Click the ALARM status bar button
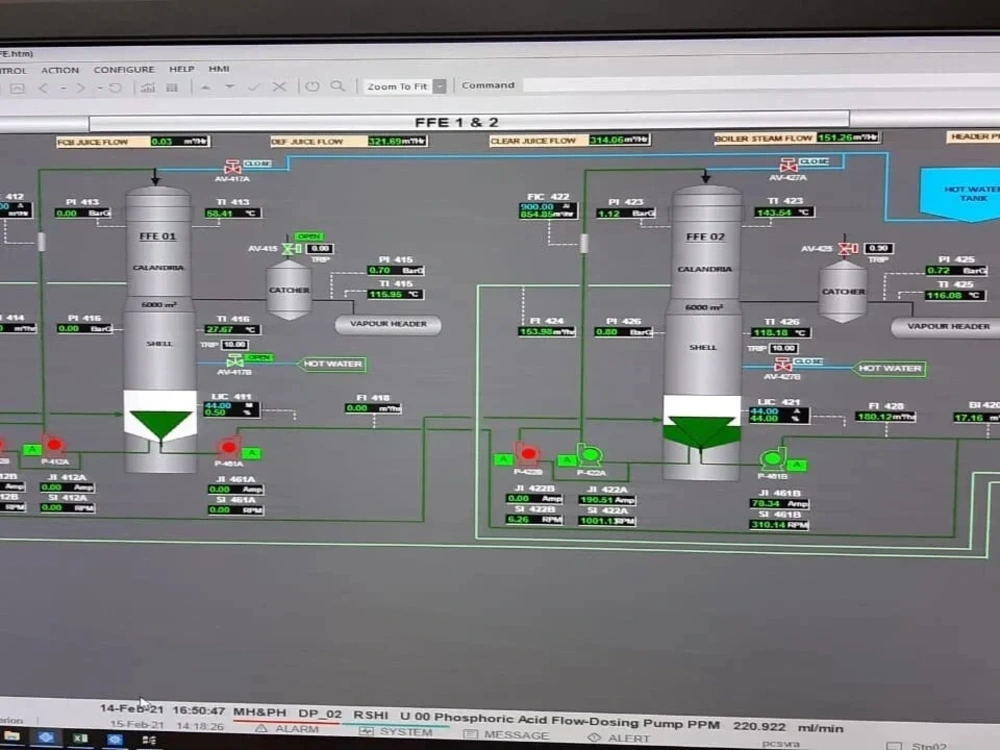 [288, 729]
